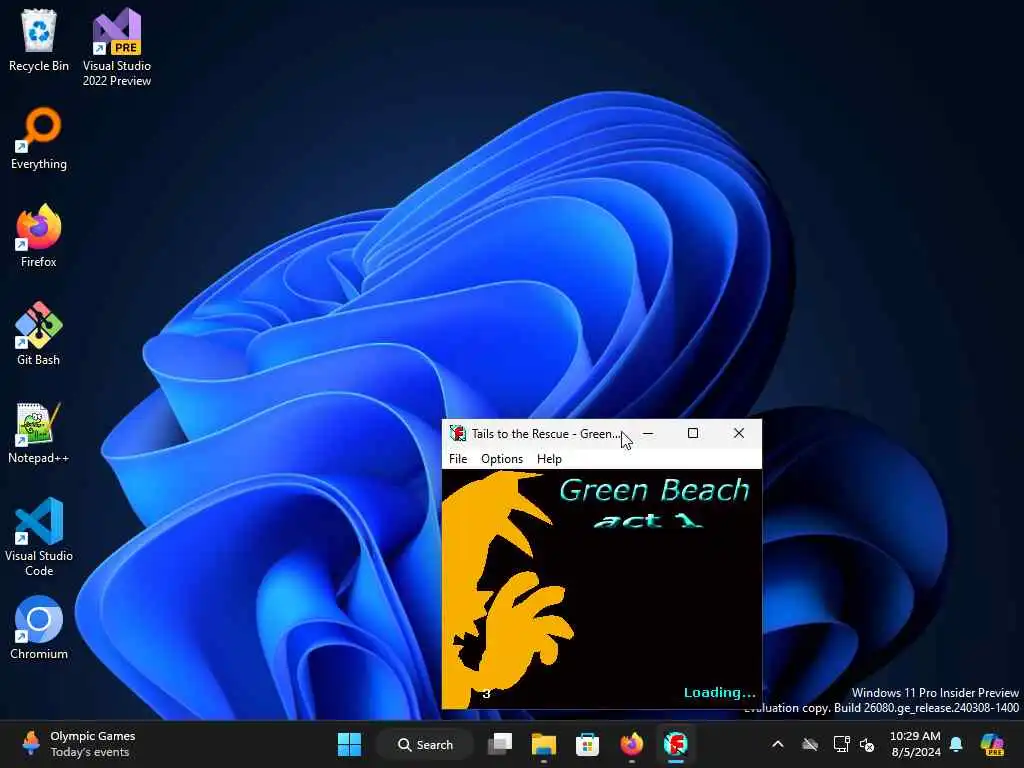Select the Chromium desktop shortcut
The width and height of the screenshot is (1024, 768).
tap(39, 628)
